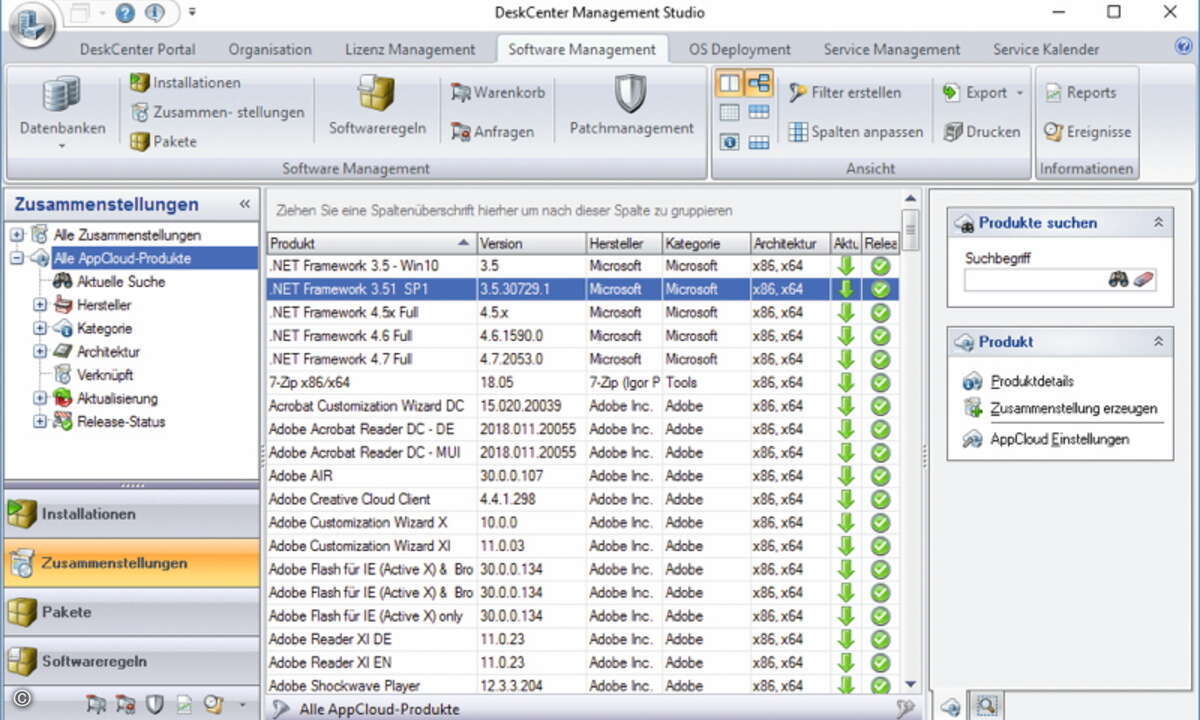Click download arrow in 7-Zip row
The height and width of the screenshot is (720, 1200).
tap(847, 382)
